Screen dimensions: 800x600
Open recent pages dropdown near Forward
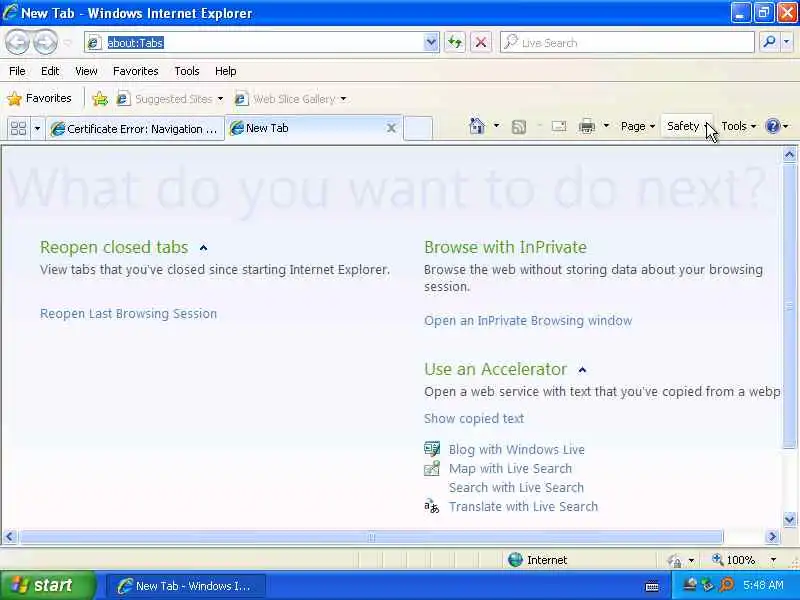pos(67,43)
